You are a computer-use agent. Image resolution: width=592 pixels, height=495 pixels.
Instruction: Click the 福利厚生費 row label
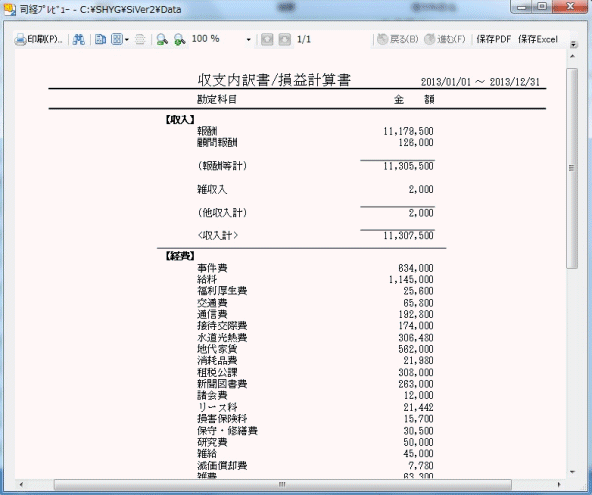[x=222, y=291]
